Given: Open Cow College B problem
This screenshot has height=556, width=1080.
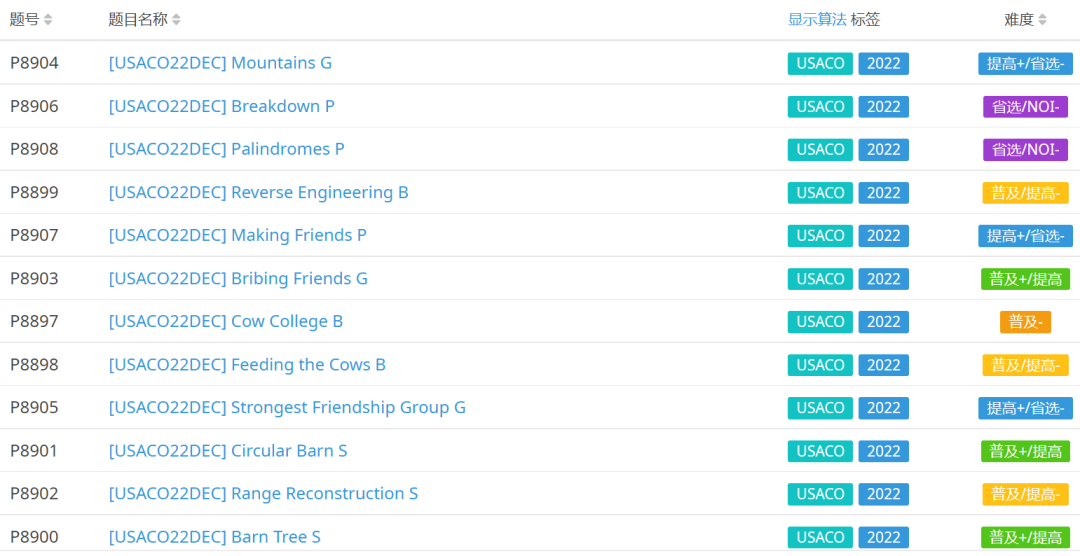Looking at the screenshot, I should [x=225, y=321].
